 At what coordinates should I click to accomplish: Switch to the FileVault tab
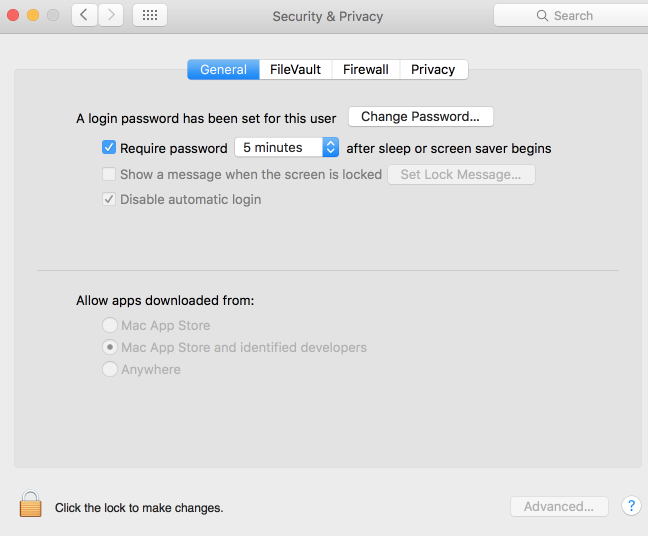tap(295, 69)
